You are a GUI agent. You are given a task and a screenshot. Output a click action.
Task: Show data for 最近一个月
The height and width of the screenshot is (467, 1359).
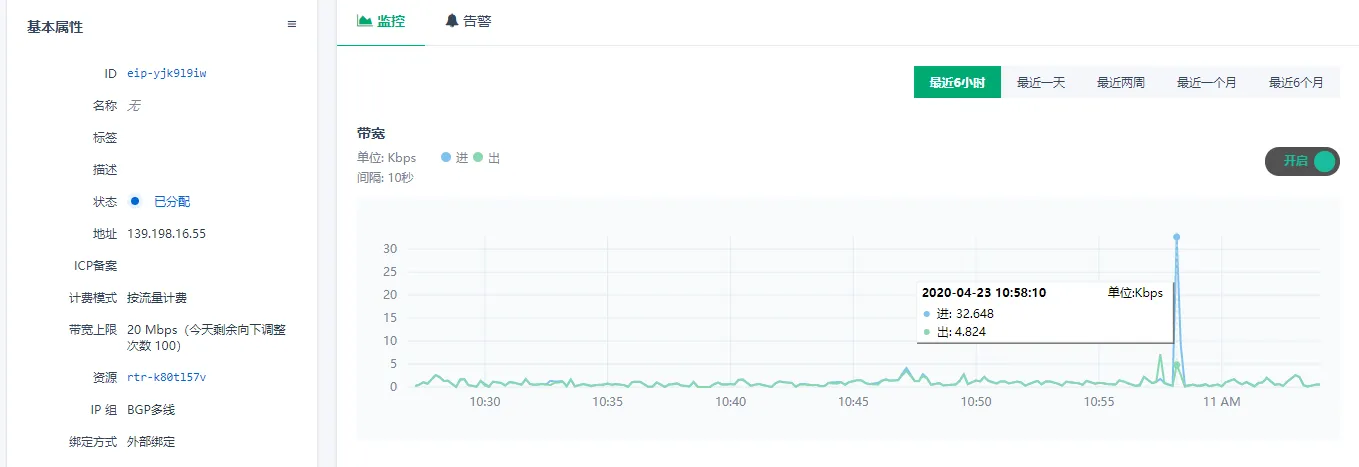tap(1207, 83)
